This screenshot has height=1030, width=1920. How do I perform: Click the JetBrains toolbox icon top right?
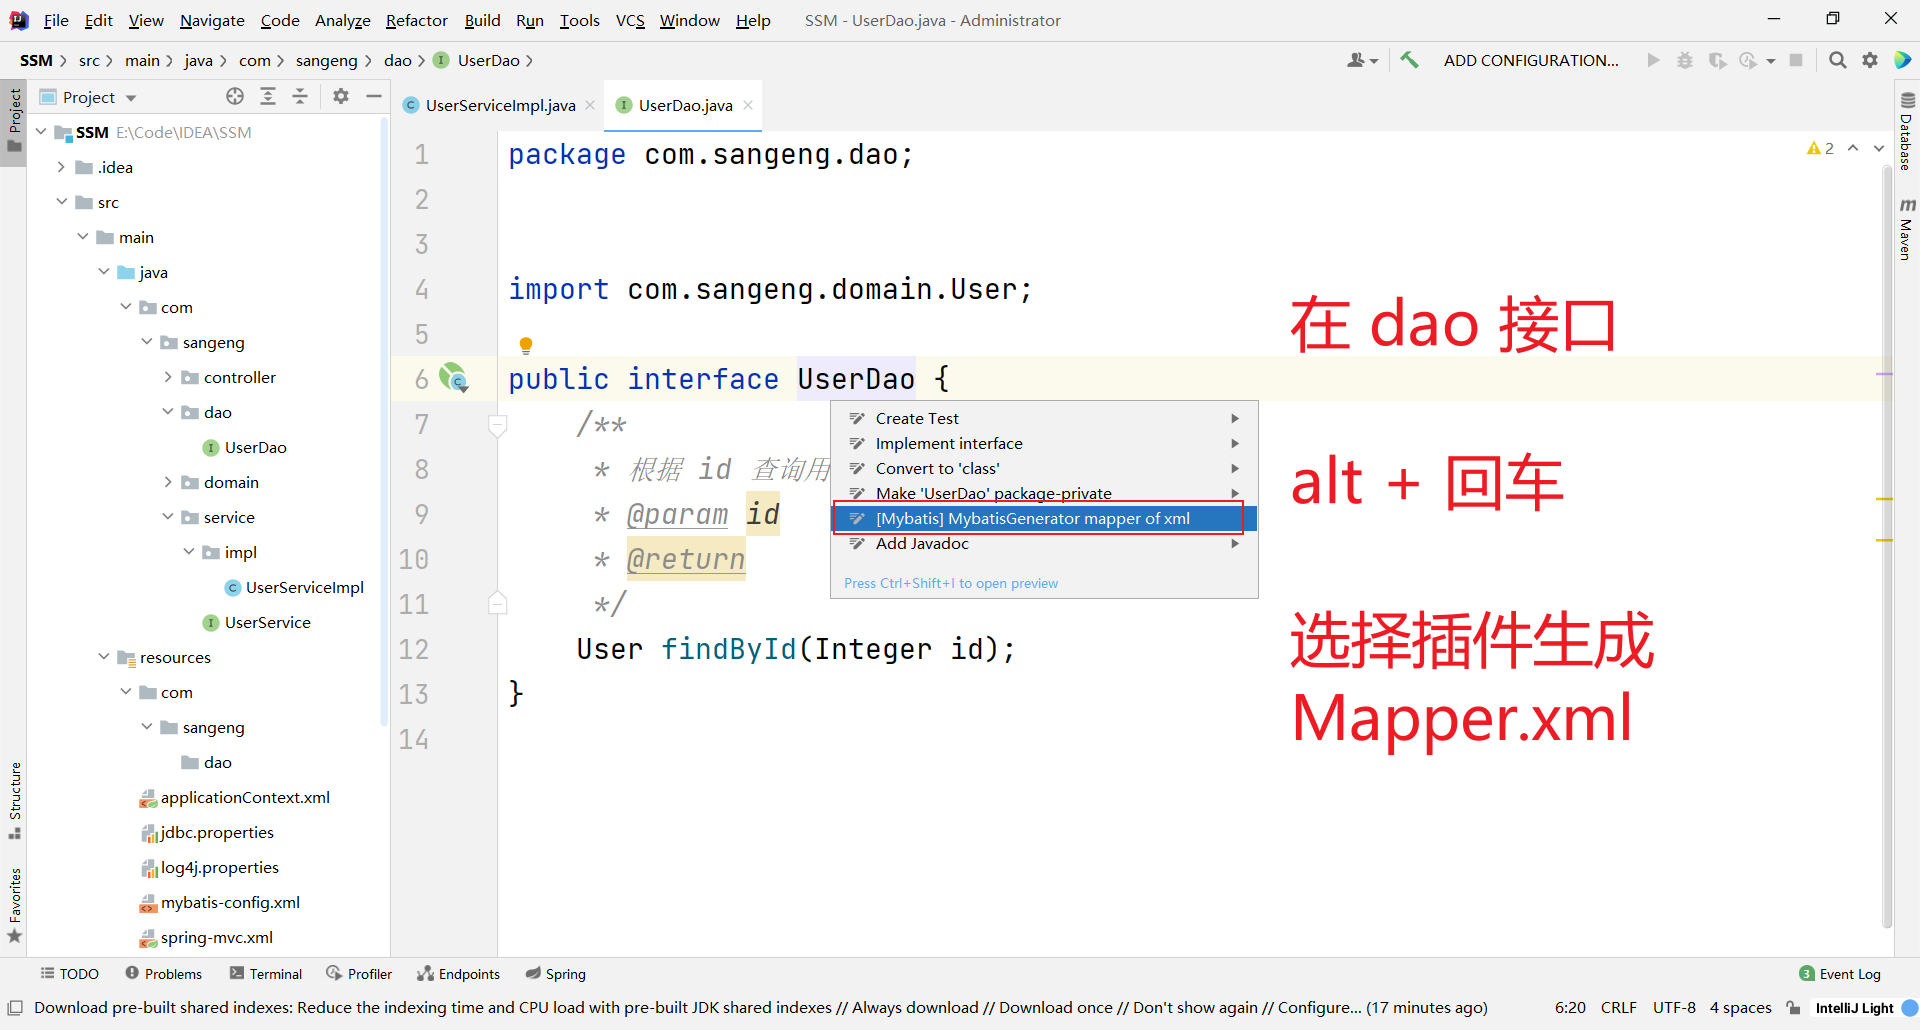1903,60
